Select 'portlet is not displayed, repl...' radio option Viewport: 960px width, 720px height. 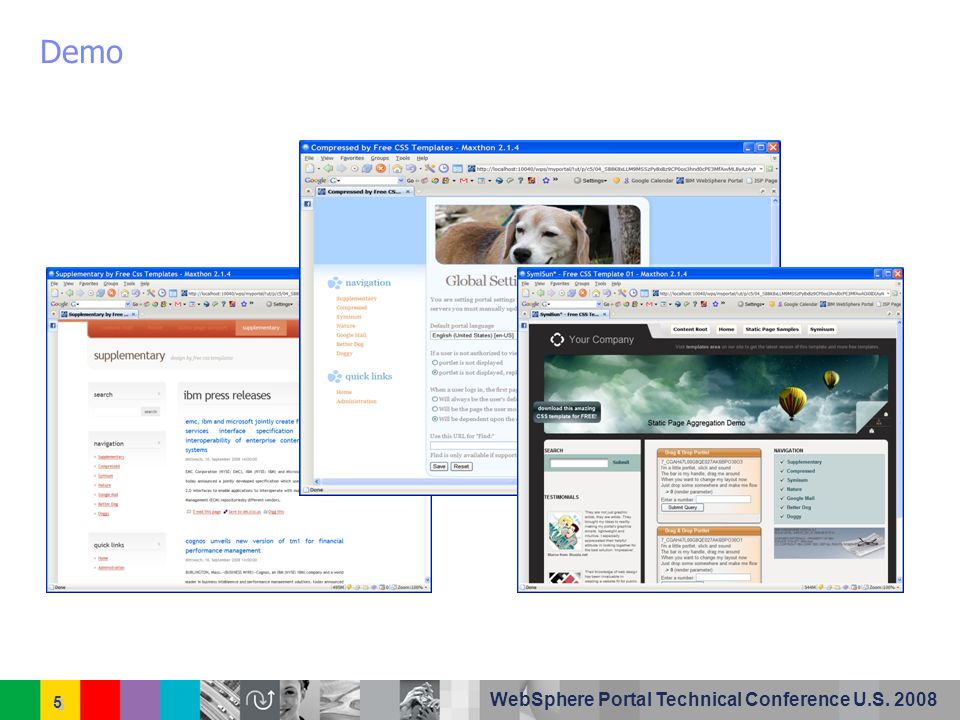435,372
